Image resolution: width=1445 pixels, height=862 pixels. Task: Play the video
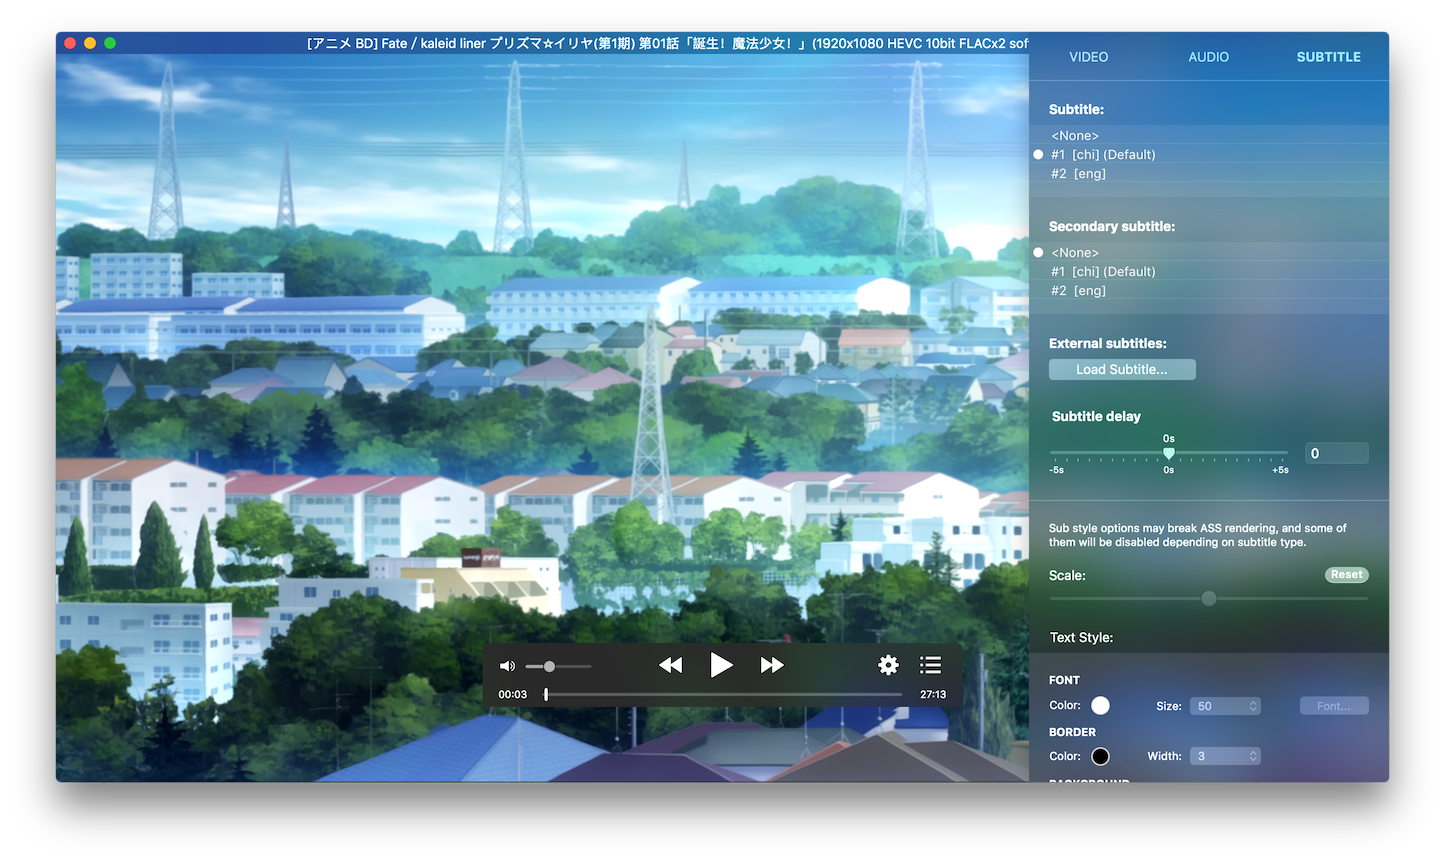[721, 665]
